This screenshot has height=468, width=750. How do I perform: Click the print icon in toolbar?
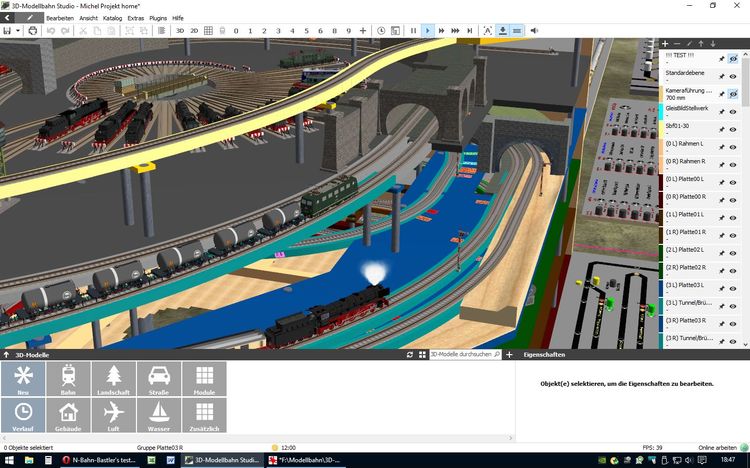[x=33, y=31]
